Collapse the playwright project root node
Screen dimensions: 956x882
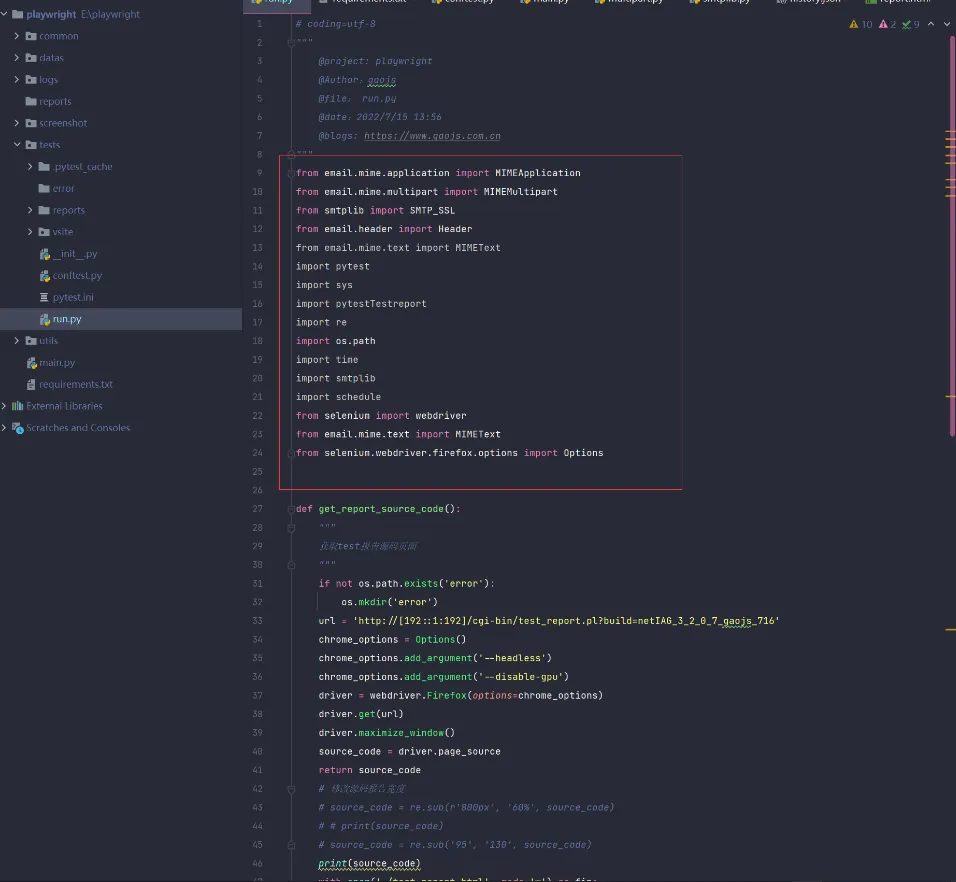(x=4, y=13)
